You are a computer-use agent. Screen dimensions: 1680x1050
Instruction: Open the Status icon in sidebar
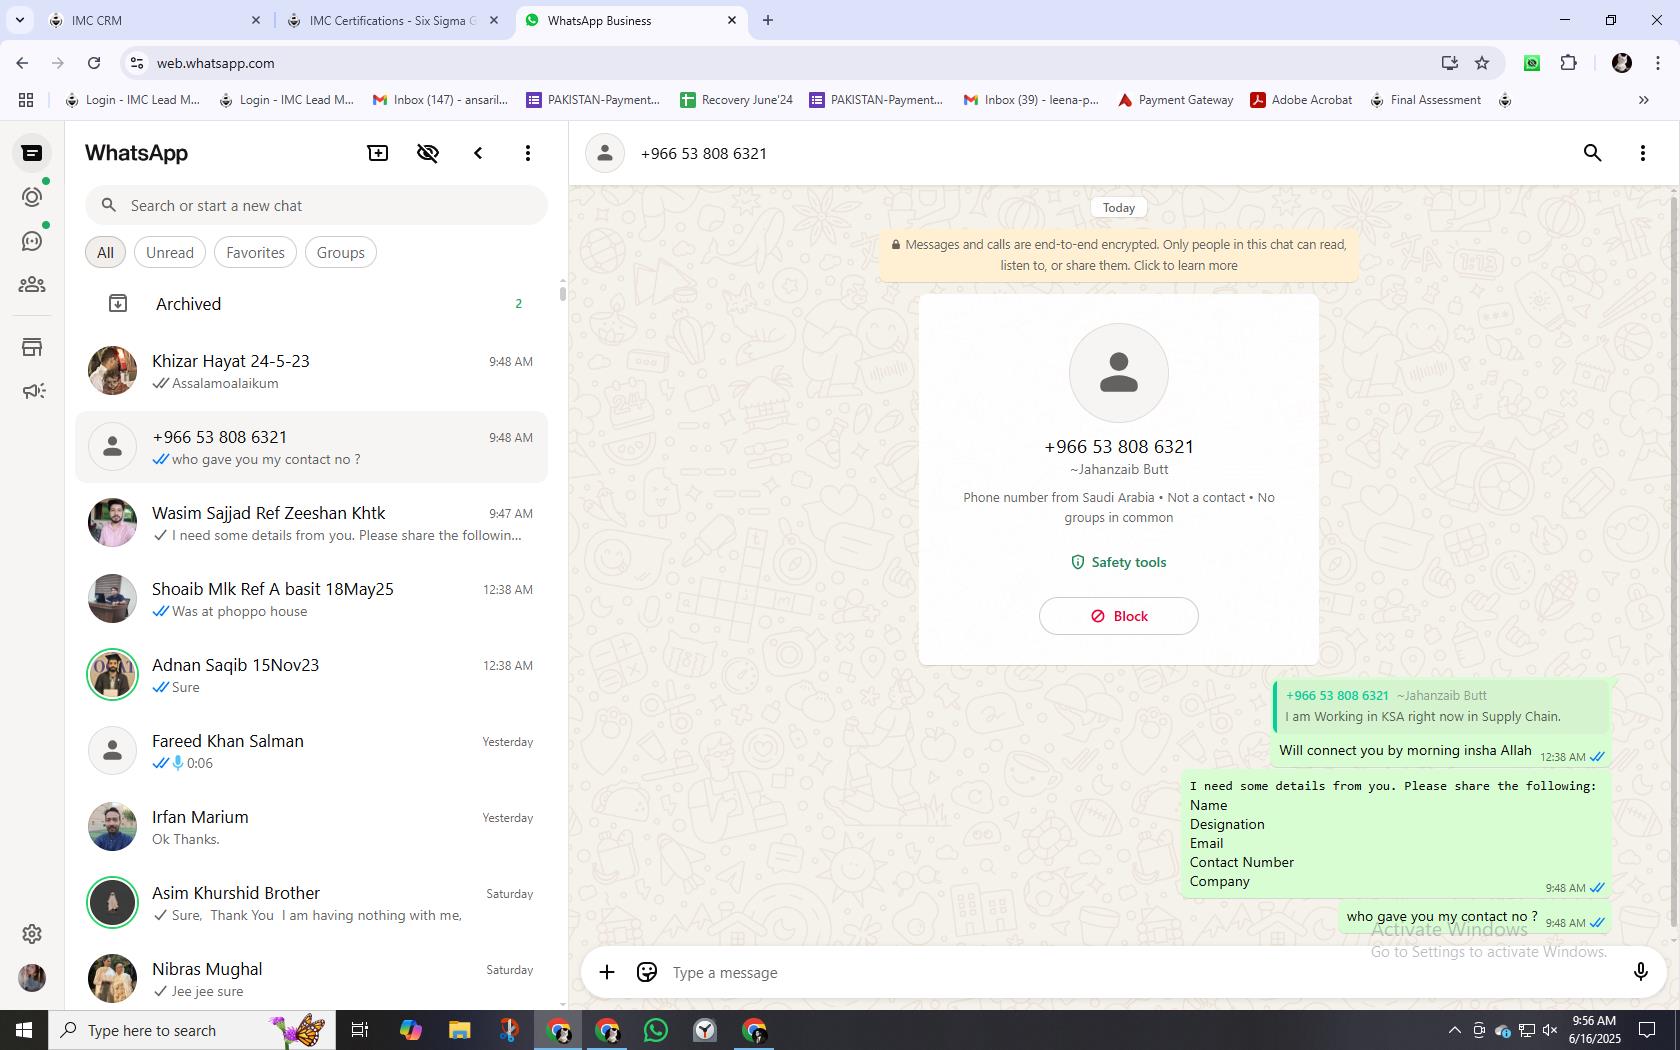[x=32, y=197]
